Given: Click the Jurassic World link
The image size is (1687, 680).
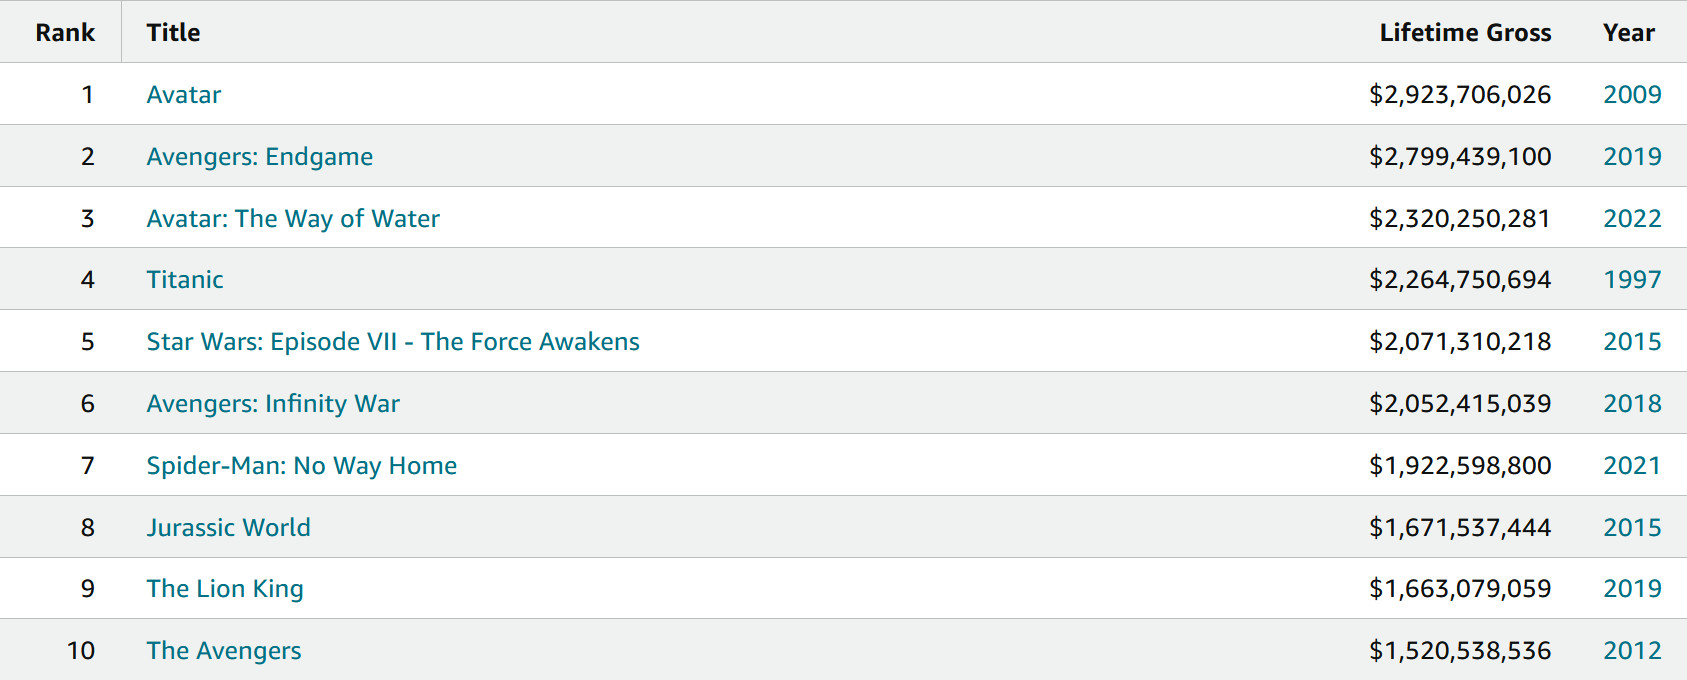Looking at the screenshot, I should (229, 528).
